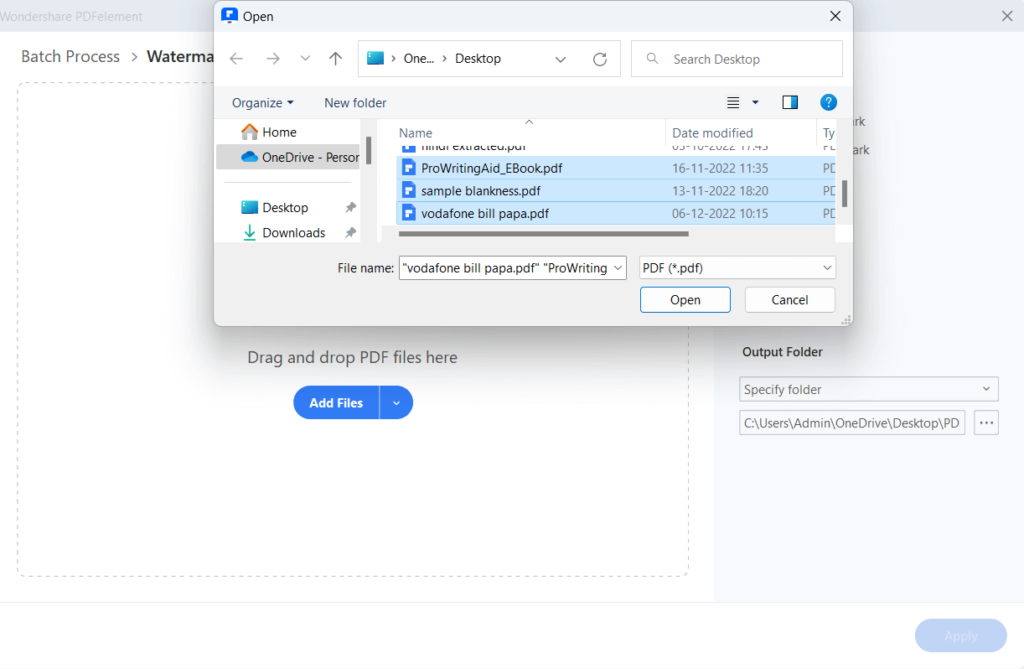Select OneDrive - Personal in navigation pane
This screenshot has width=1024, height=669.
[288, 157]
